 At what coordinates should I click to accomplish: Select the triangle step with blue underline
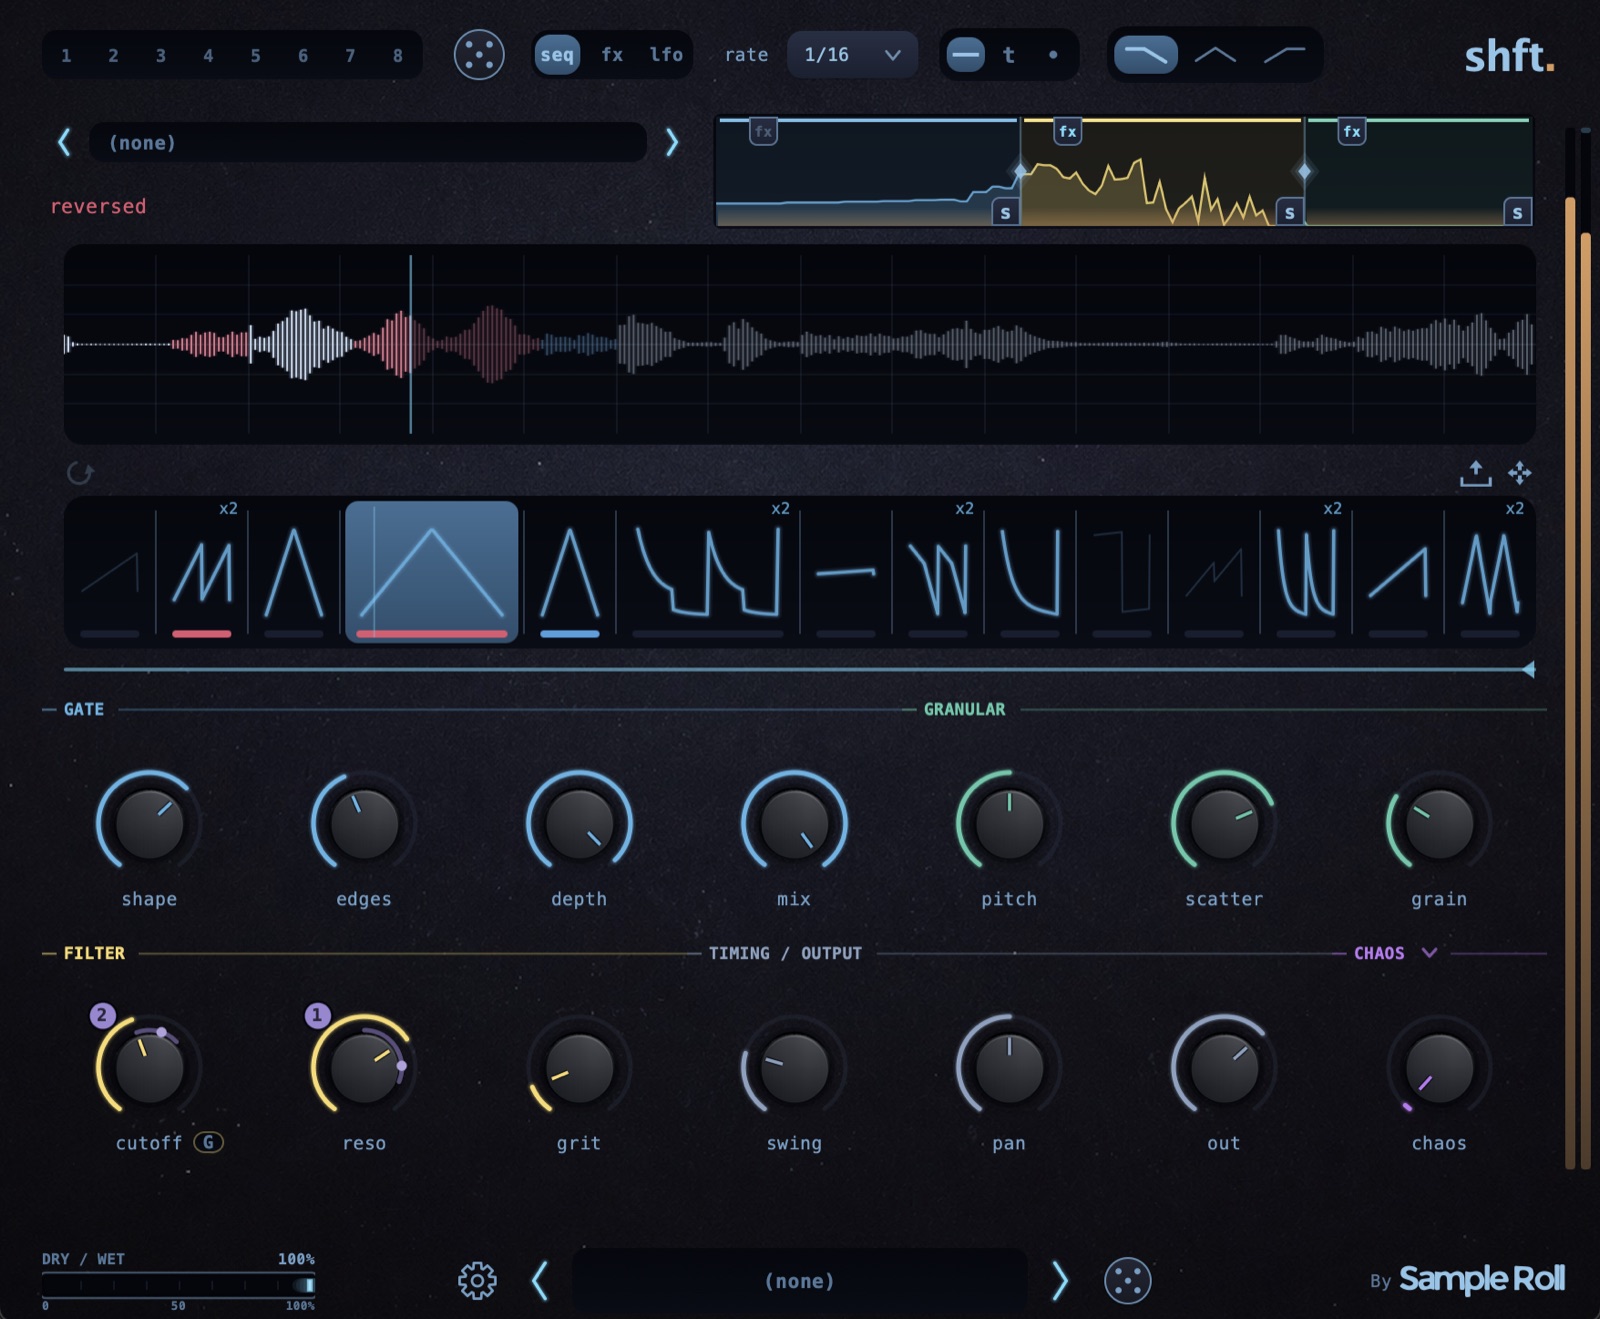(x=569, y=572)
